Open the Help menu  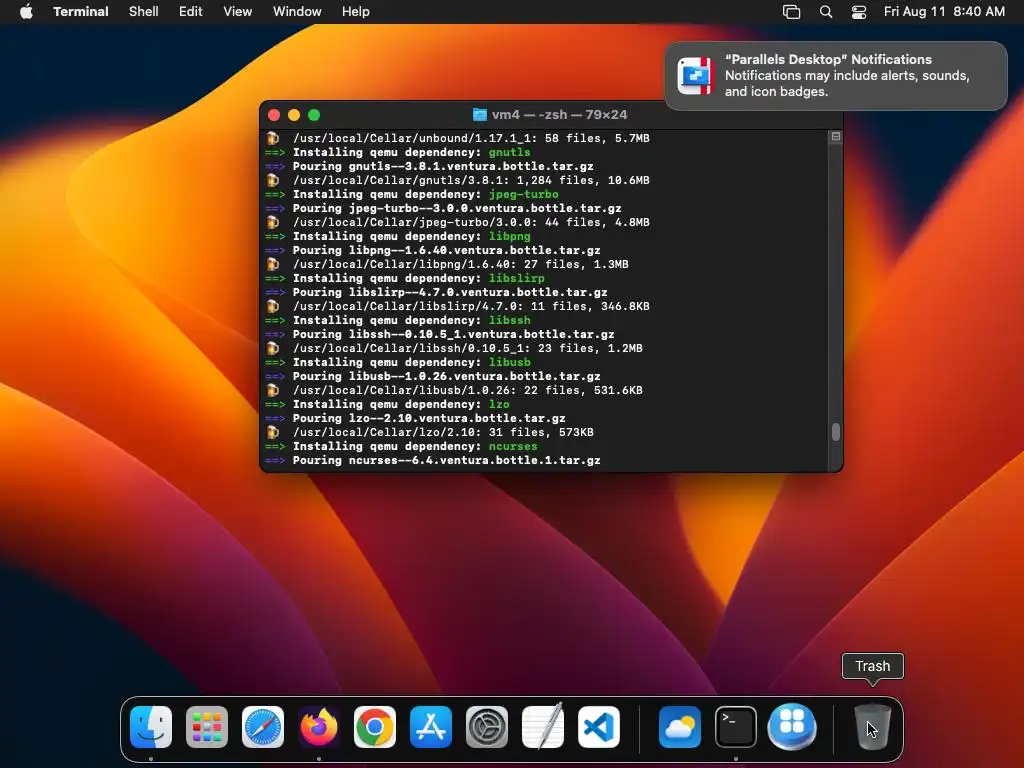tap(356, 12)
